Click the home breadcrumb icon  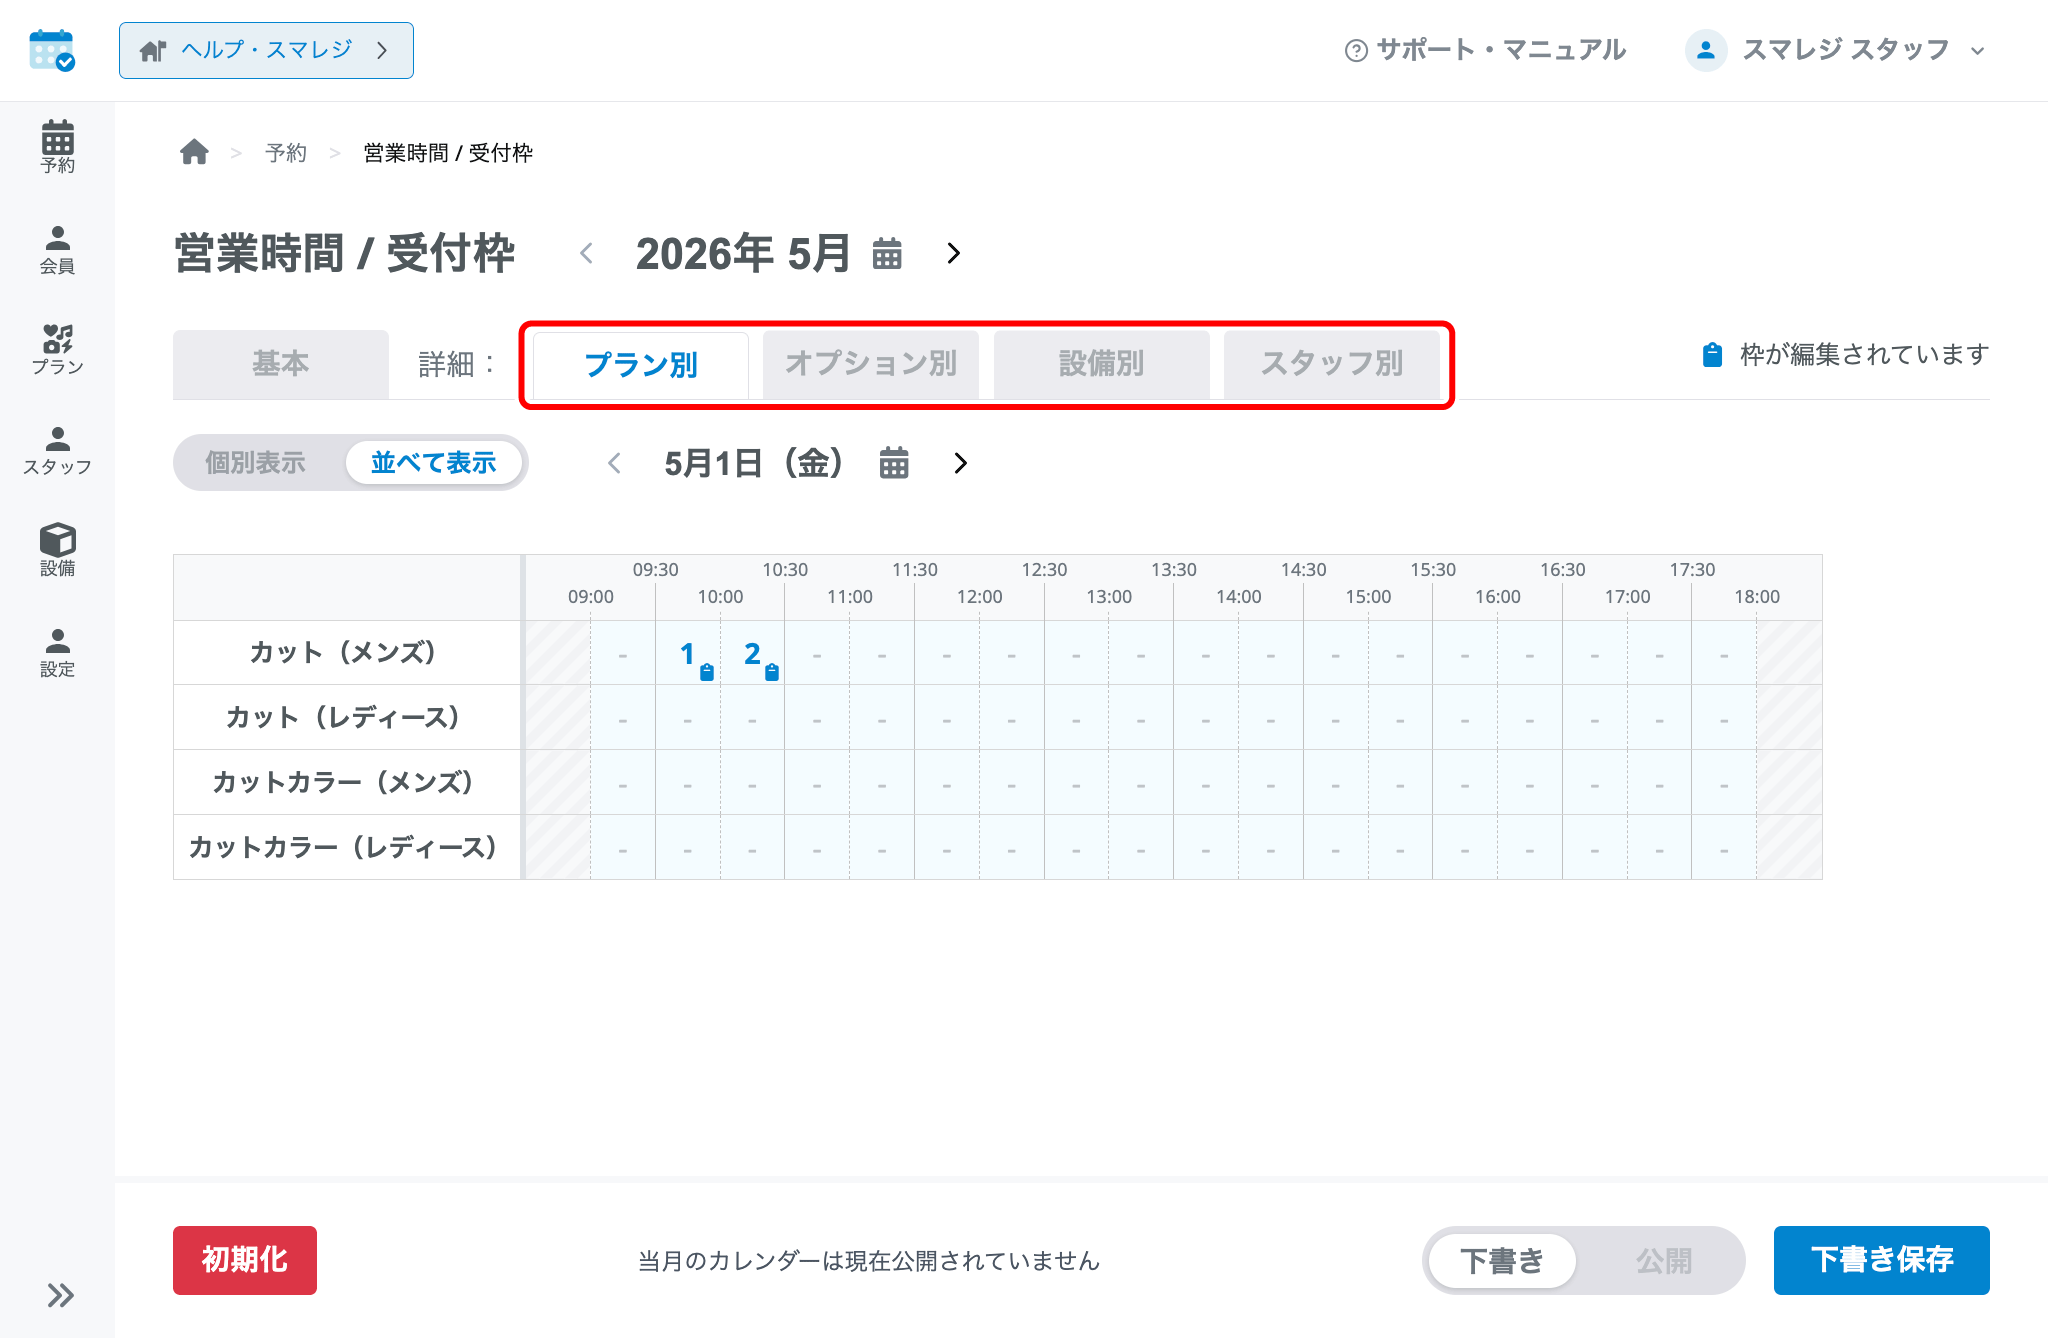(194, 152)
